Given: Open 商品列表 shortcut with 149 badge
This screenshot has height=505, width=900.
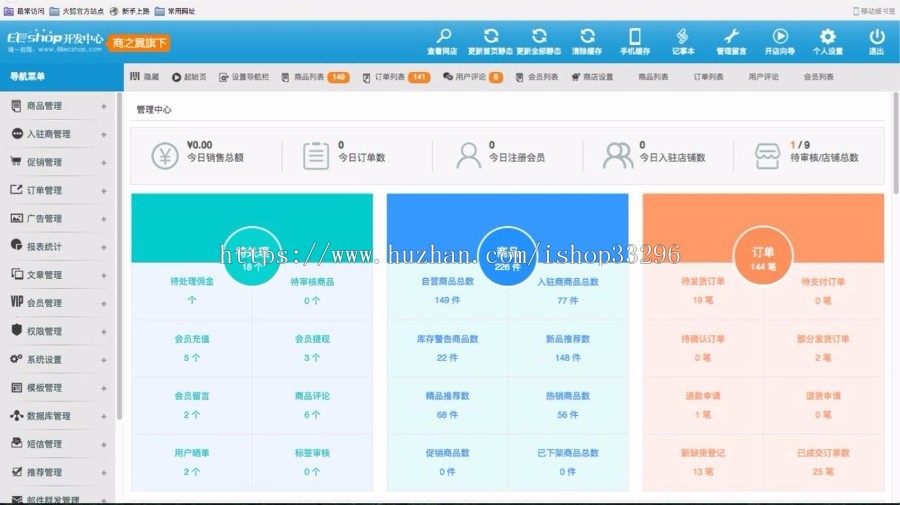Looking at the screenshot, I should coord(315,77).
